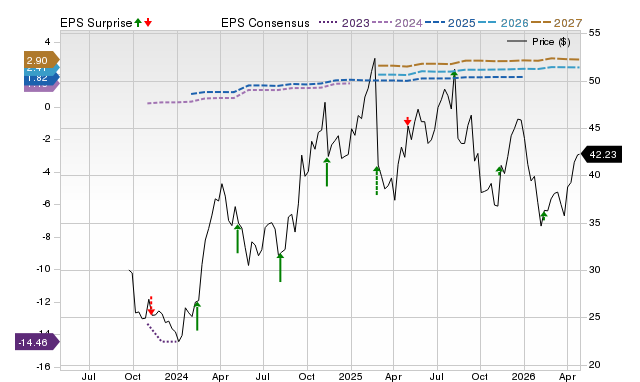
Task: Click the purple -14.46 value tag
Action: point(37,342)
